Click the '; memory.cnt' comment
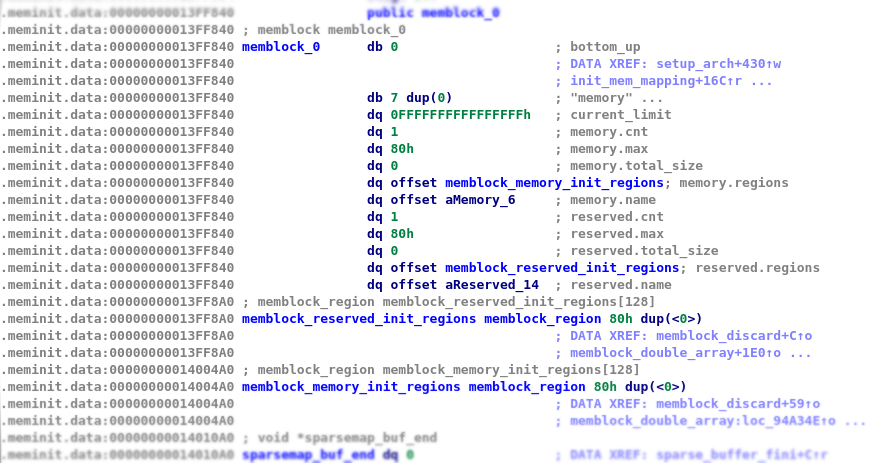894x463 pixels. click(602, 132)
